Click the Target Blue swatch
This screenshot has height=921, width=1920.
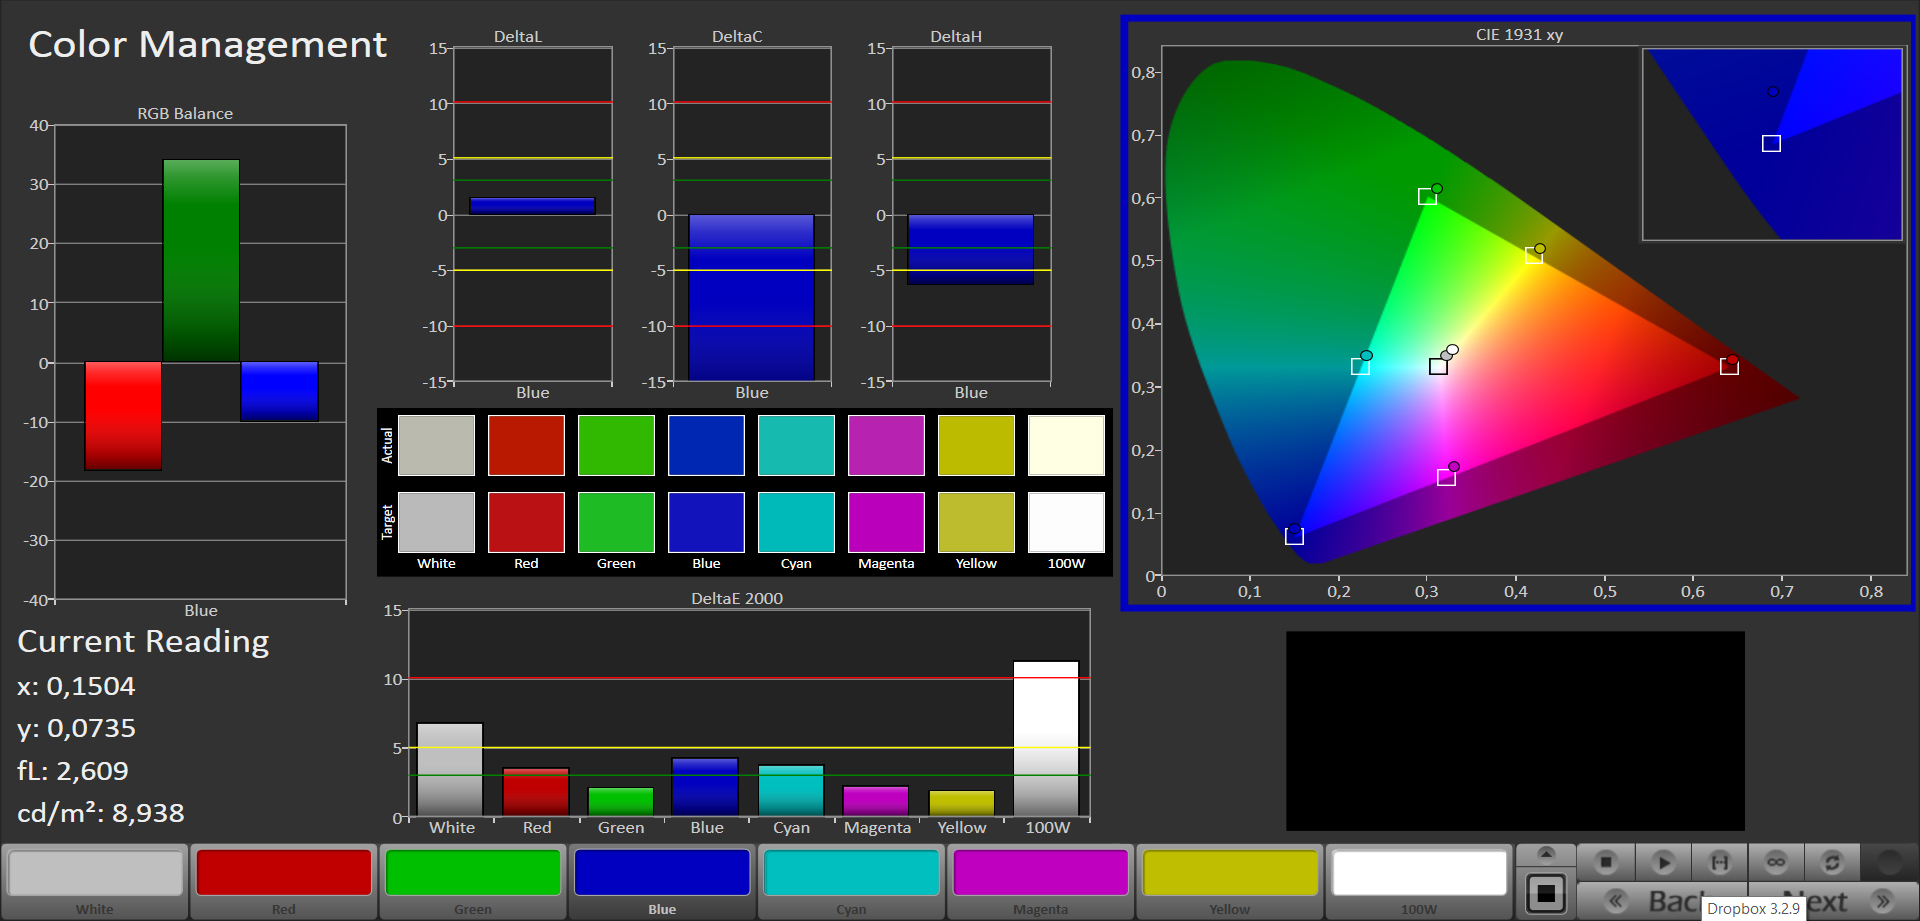click(x=706, y=522)
